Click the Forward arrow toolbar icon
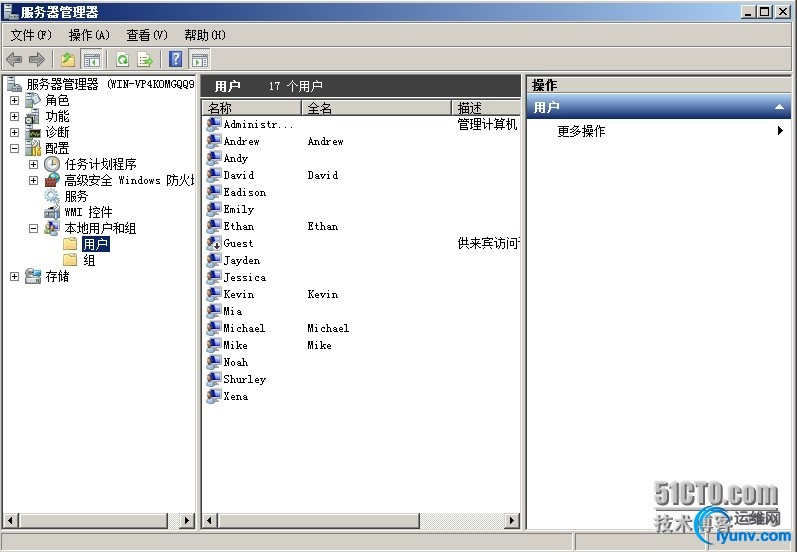This screenshot has width=797, height=552. point(37,59)
